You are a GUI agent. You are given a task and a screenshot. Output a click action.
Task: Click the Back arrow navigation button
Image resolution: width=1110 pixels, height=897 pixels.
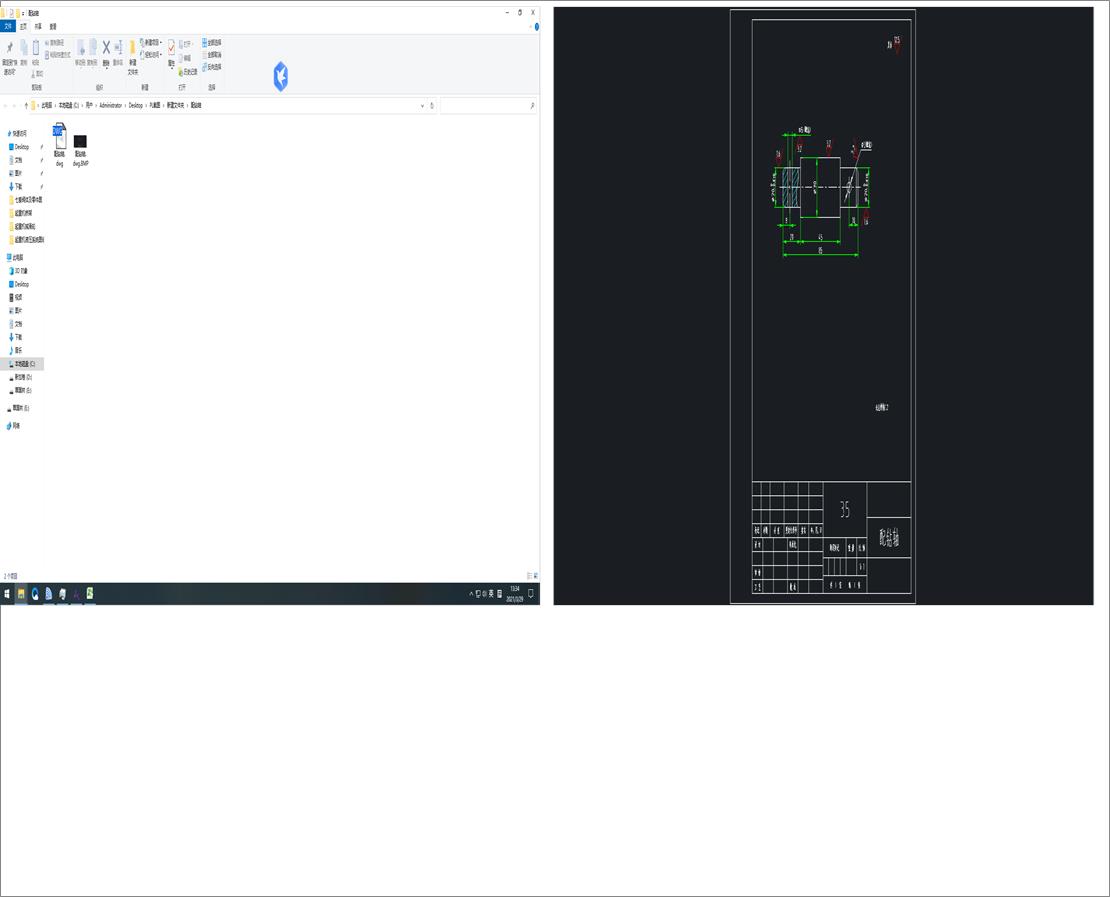tap(6, 105)
